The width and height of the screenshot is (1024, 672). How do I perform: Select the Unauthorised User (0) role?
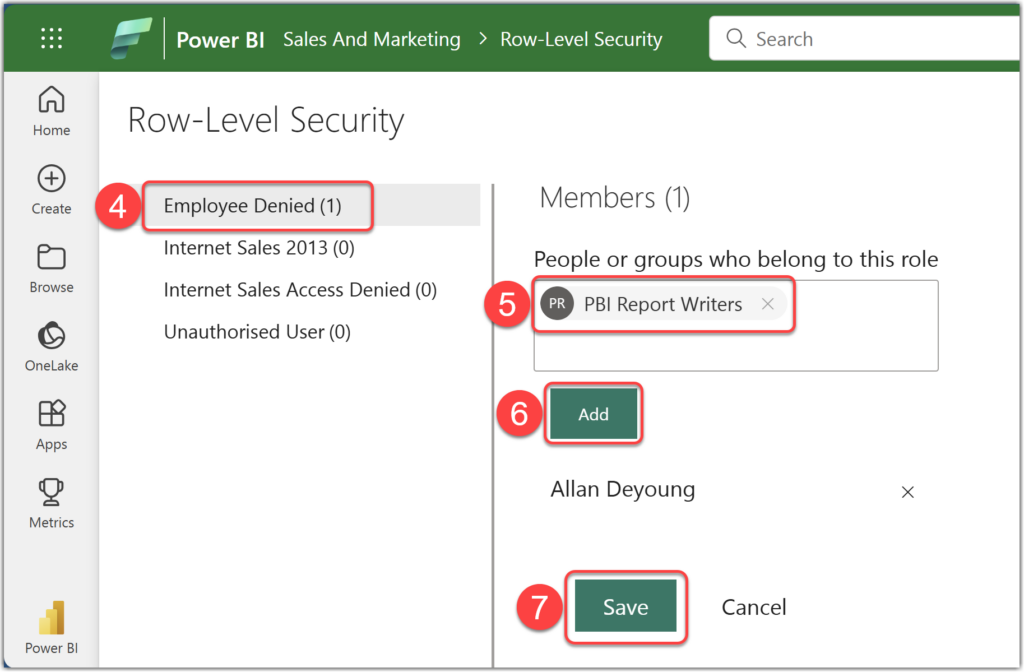point(257,332)
